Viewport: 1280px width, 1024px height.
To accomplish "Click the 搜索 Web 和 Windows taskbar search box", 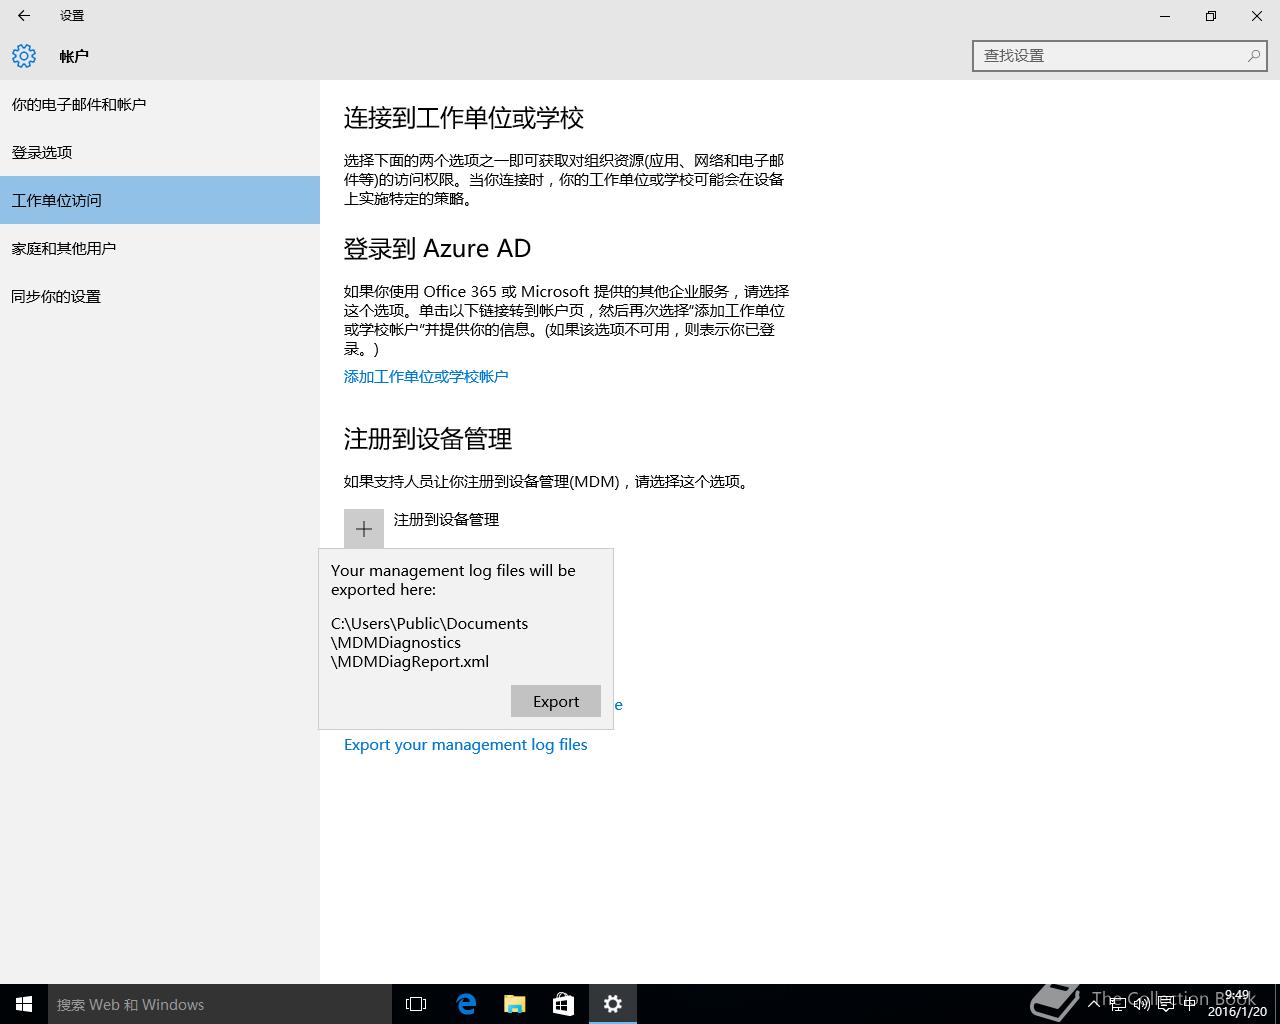I will [x=220, y=1004].
